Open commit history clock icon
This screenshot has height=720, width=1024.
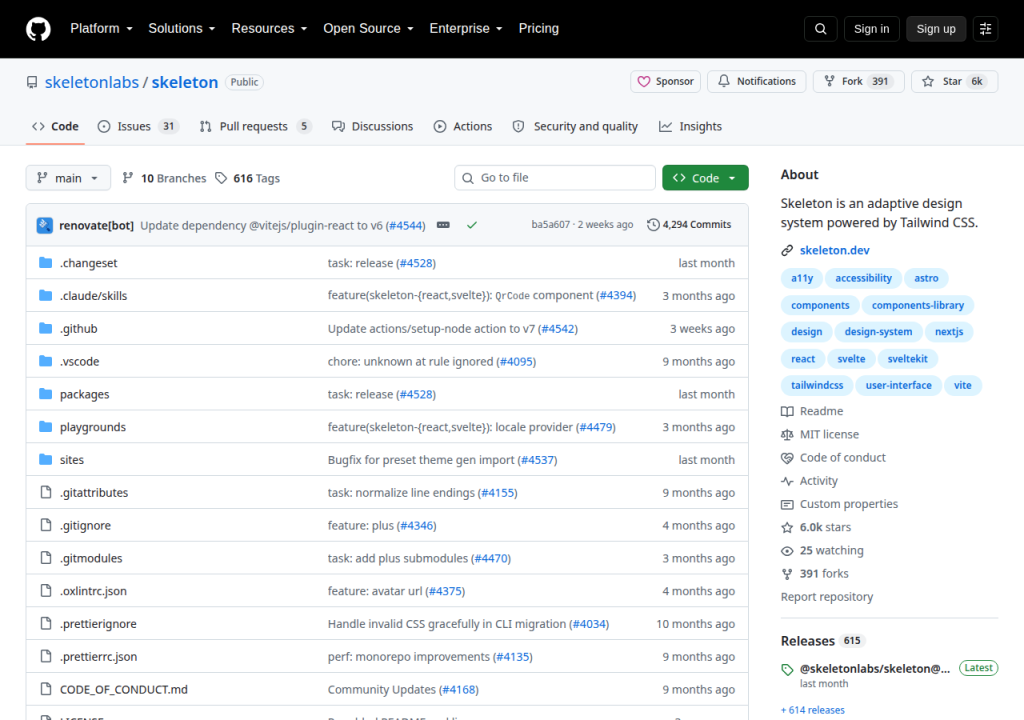click(653, 225)
